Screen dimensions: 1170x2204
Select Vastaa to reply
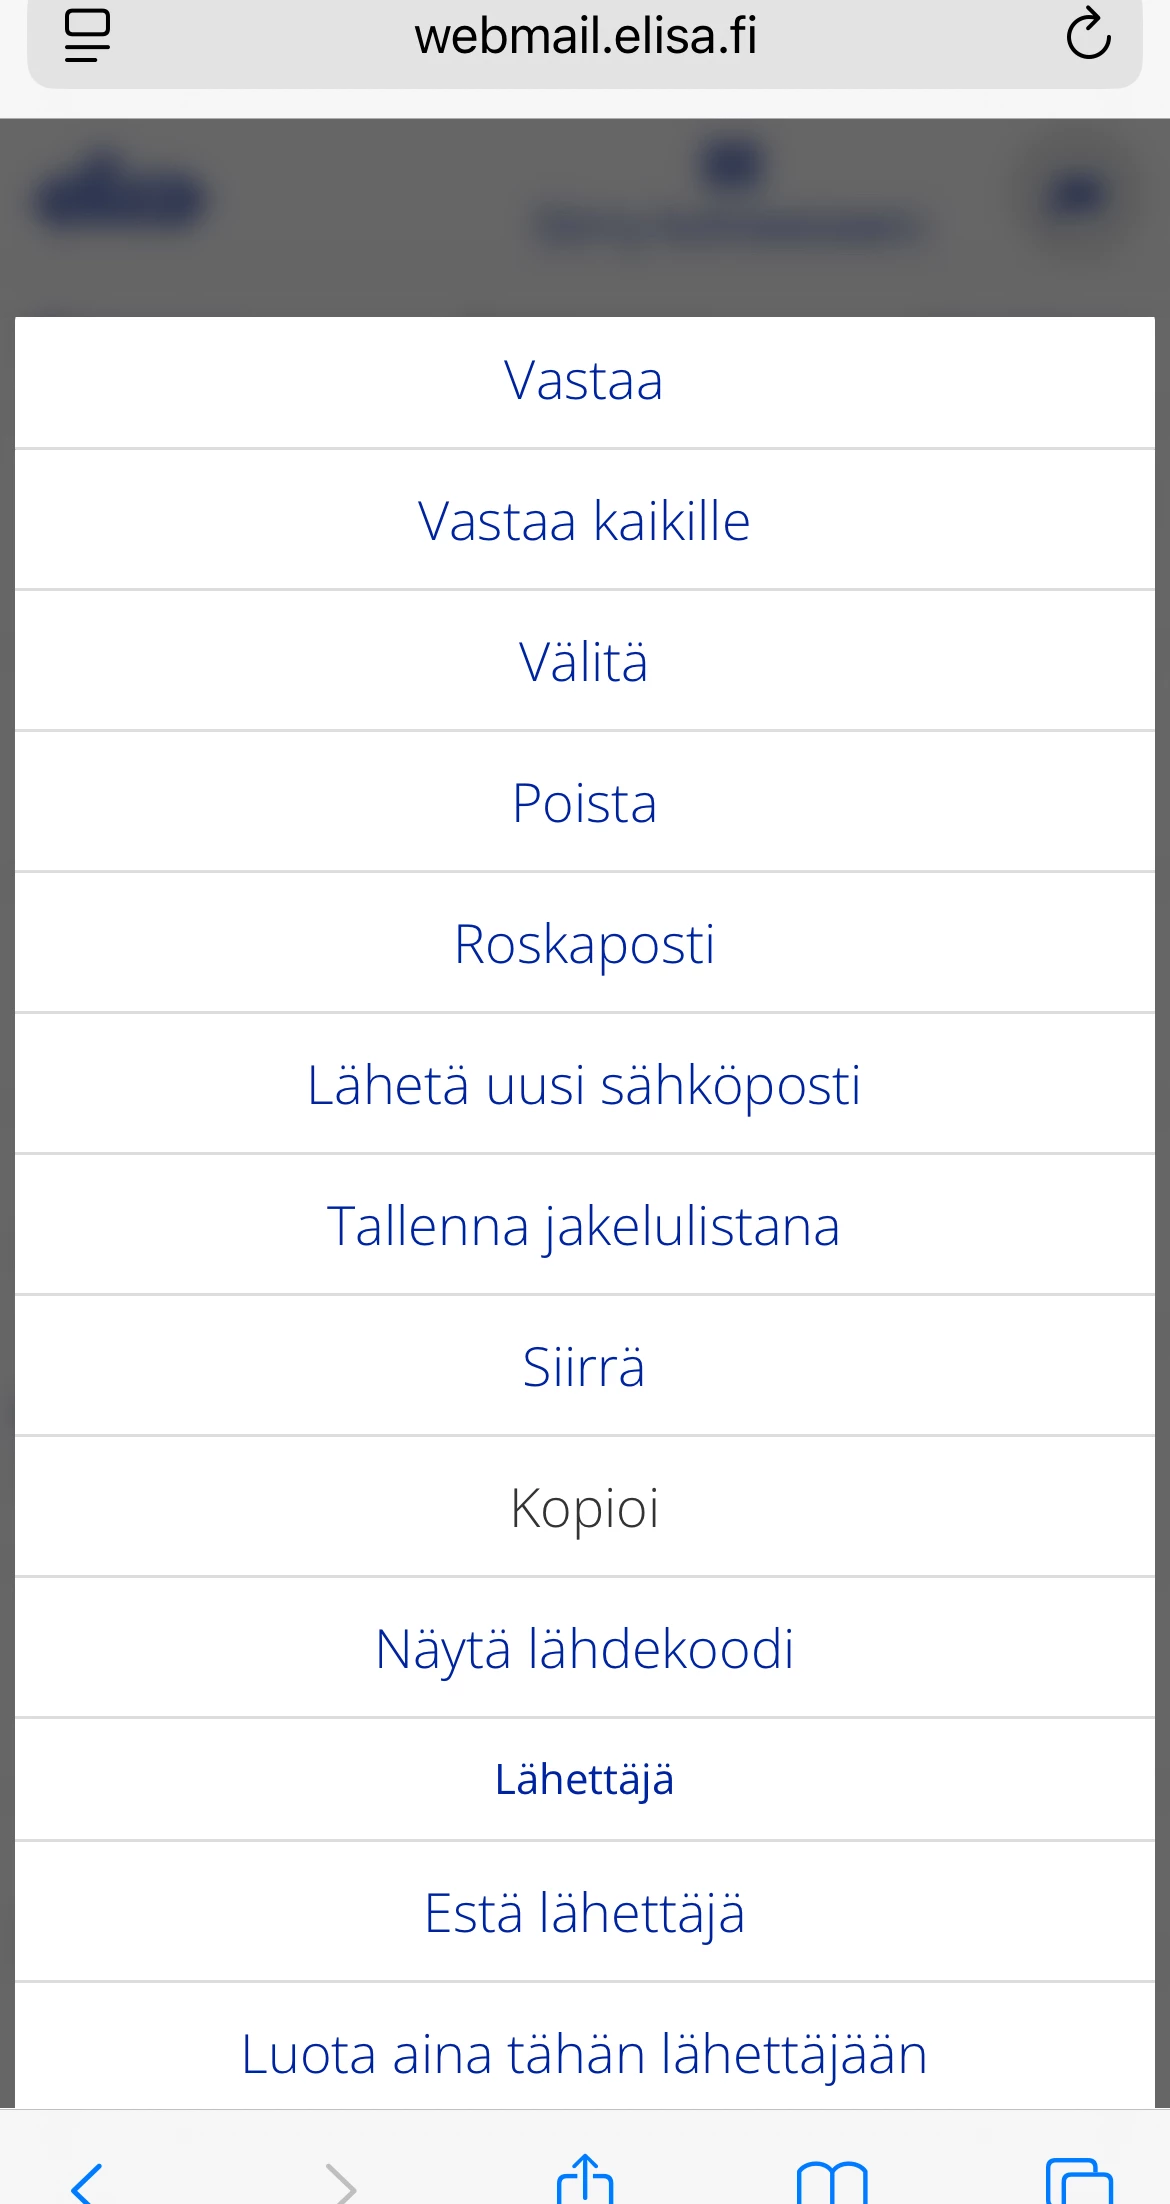[x=584, y=381]
